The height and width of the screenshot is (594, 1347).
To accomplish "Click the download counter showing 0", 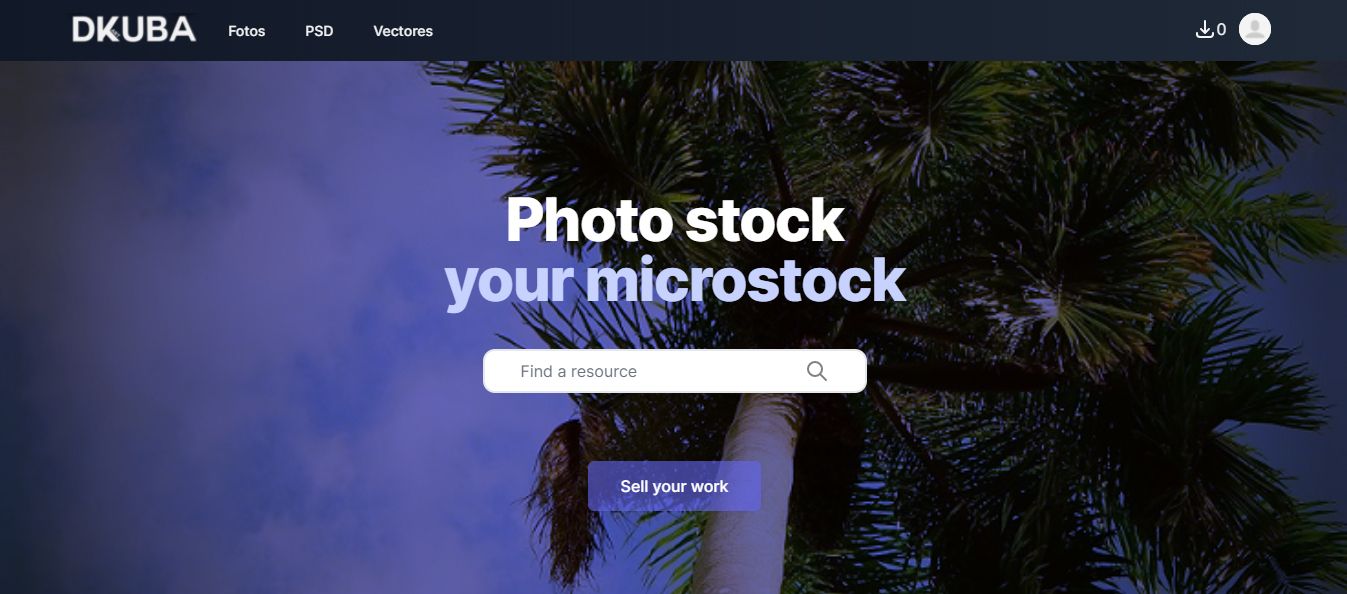I will tap(1221, 30).
